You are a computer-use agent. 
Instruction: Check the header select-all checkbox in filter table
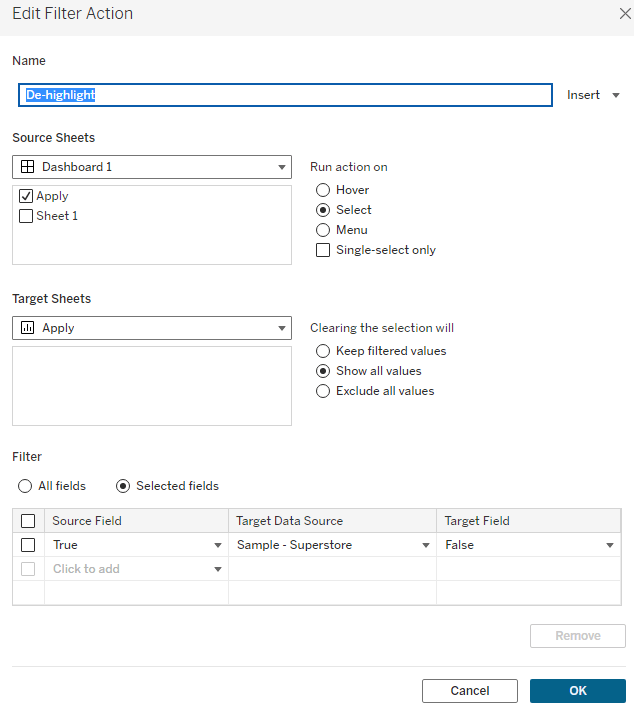28,521
